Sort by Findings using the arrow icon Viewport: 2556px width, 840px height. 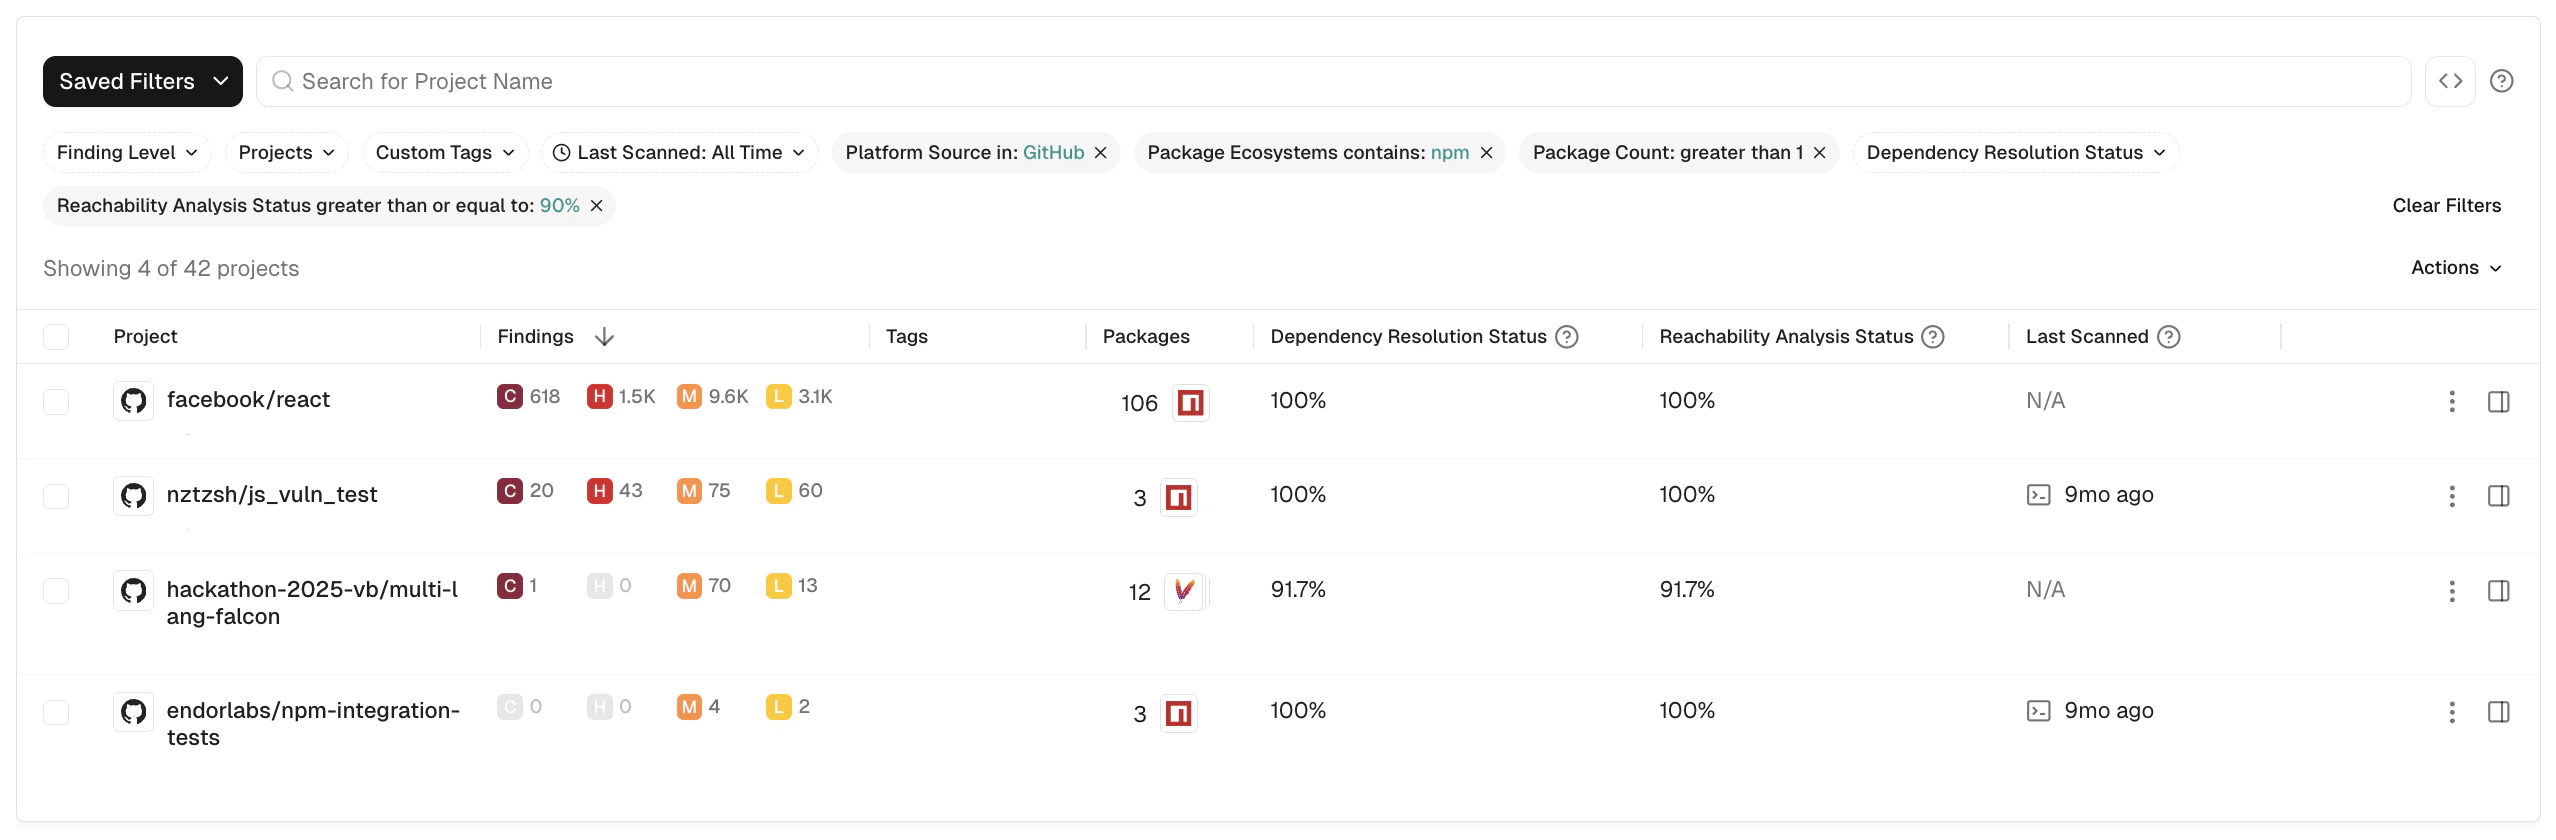(604, 337)
